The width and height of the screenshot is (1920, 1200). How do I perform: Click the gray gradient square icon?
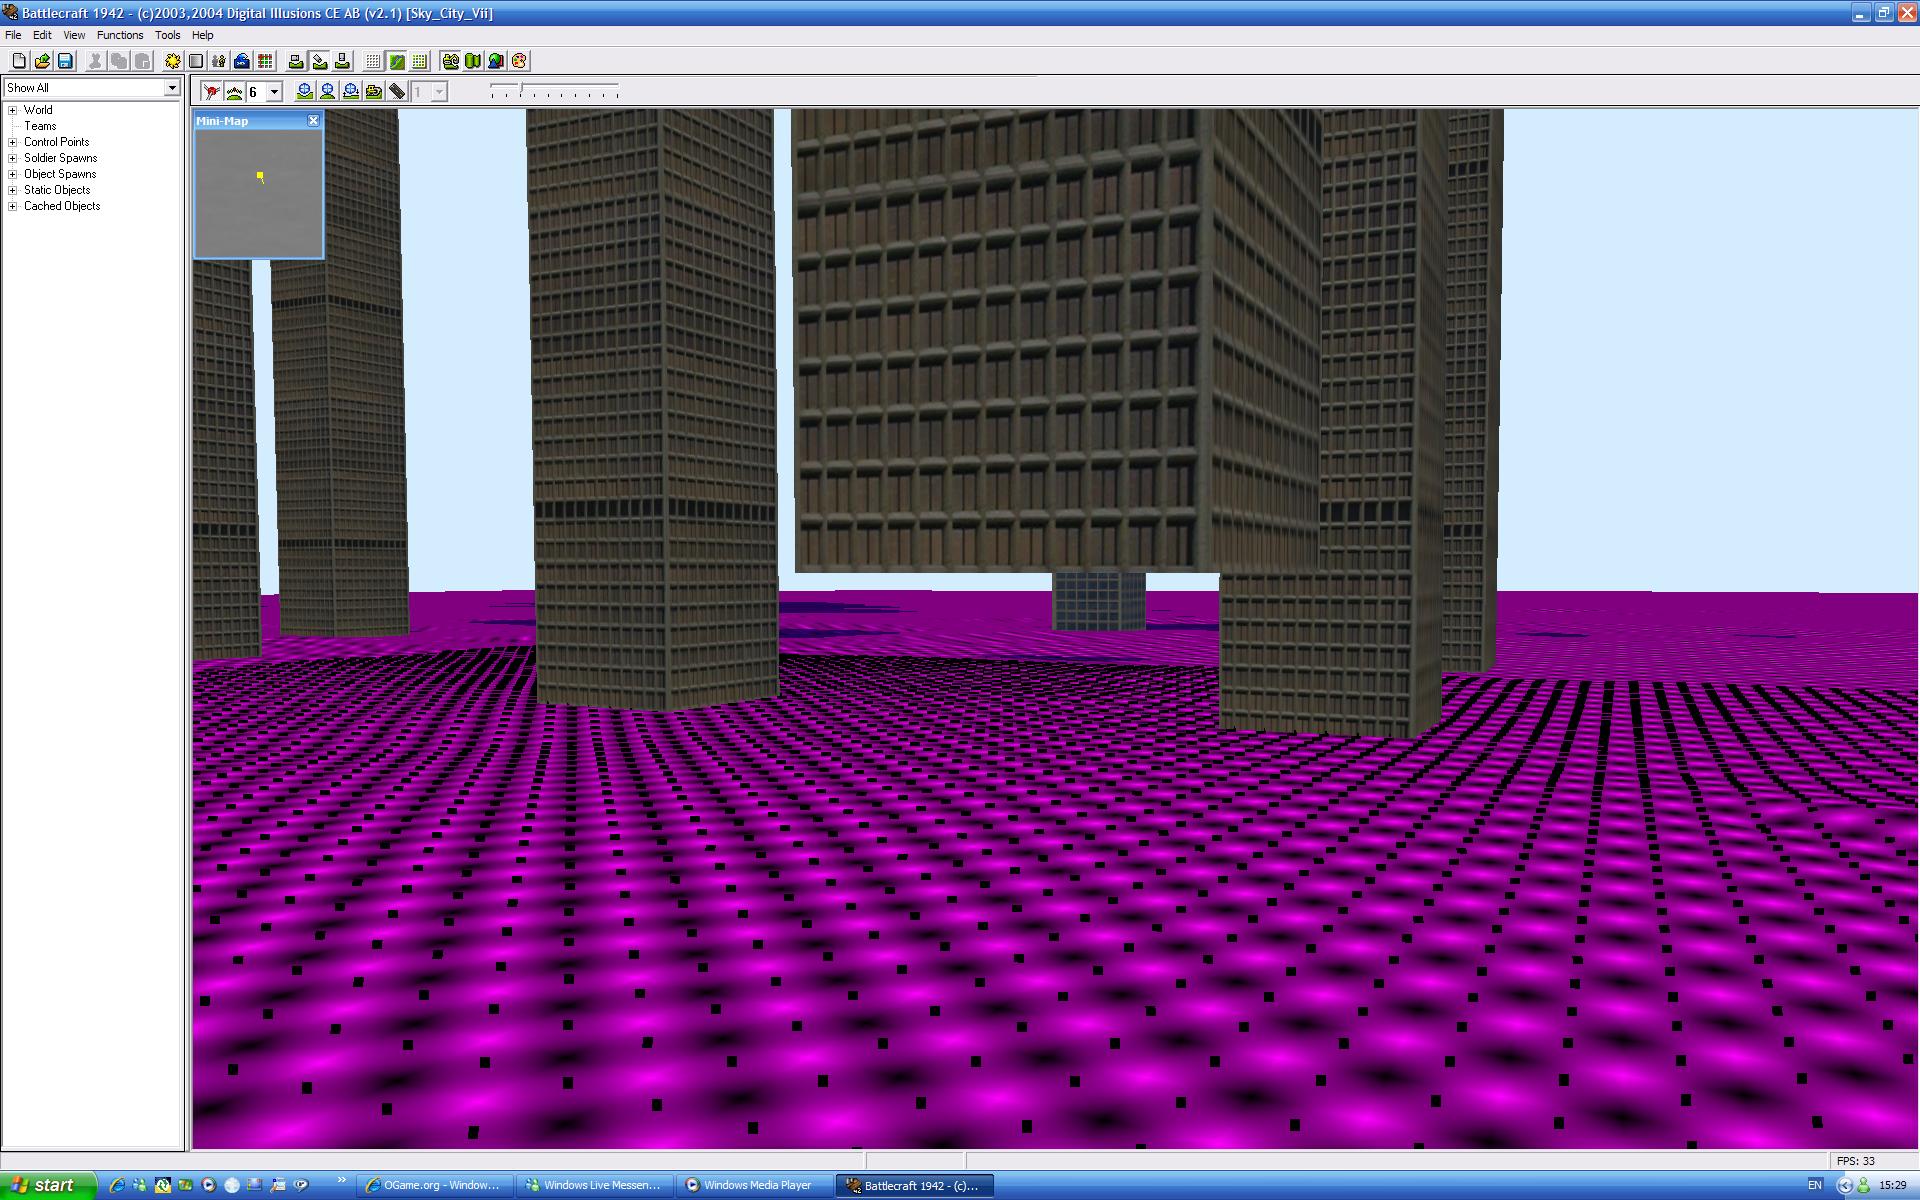(x=196, y=61)
